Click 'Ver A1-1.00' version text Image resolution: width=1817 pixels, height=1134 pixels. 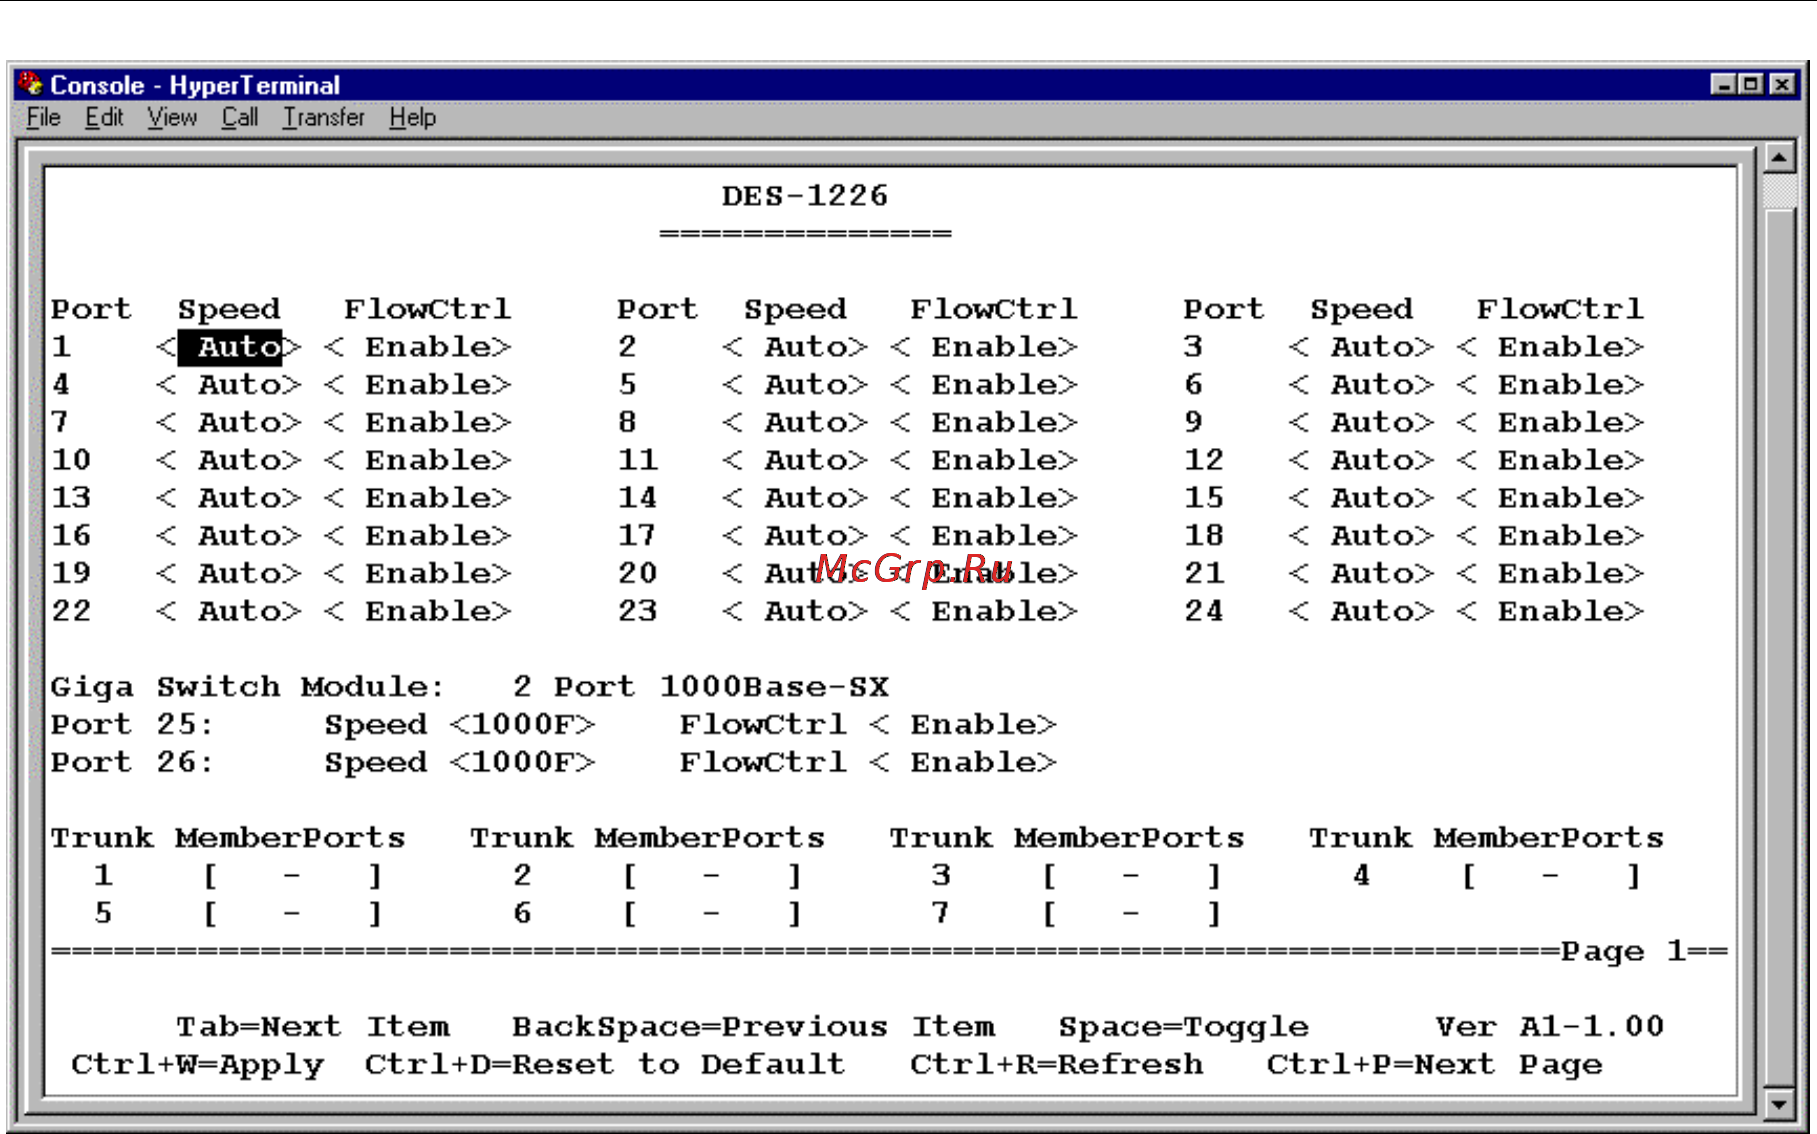[1550, 1027]
